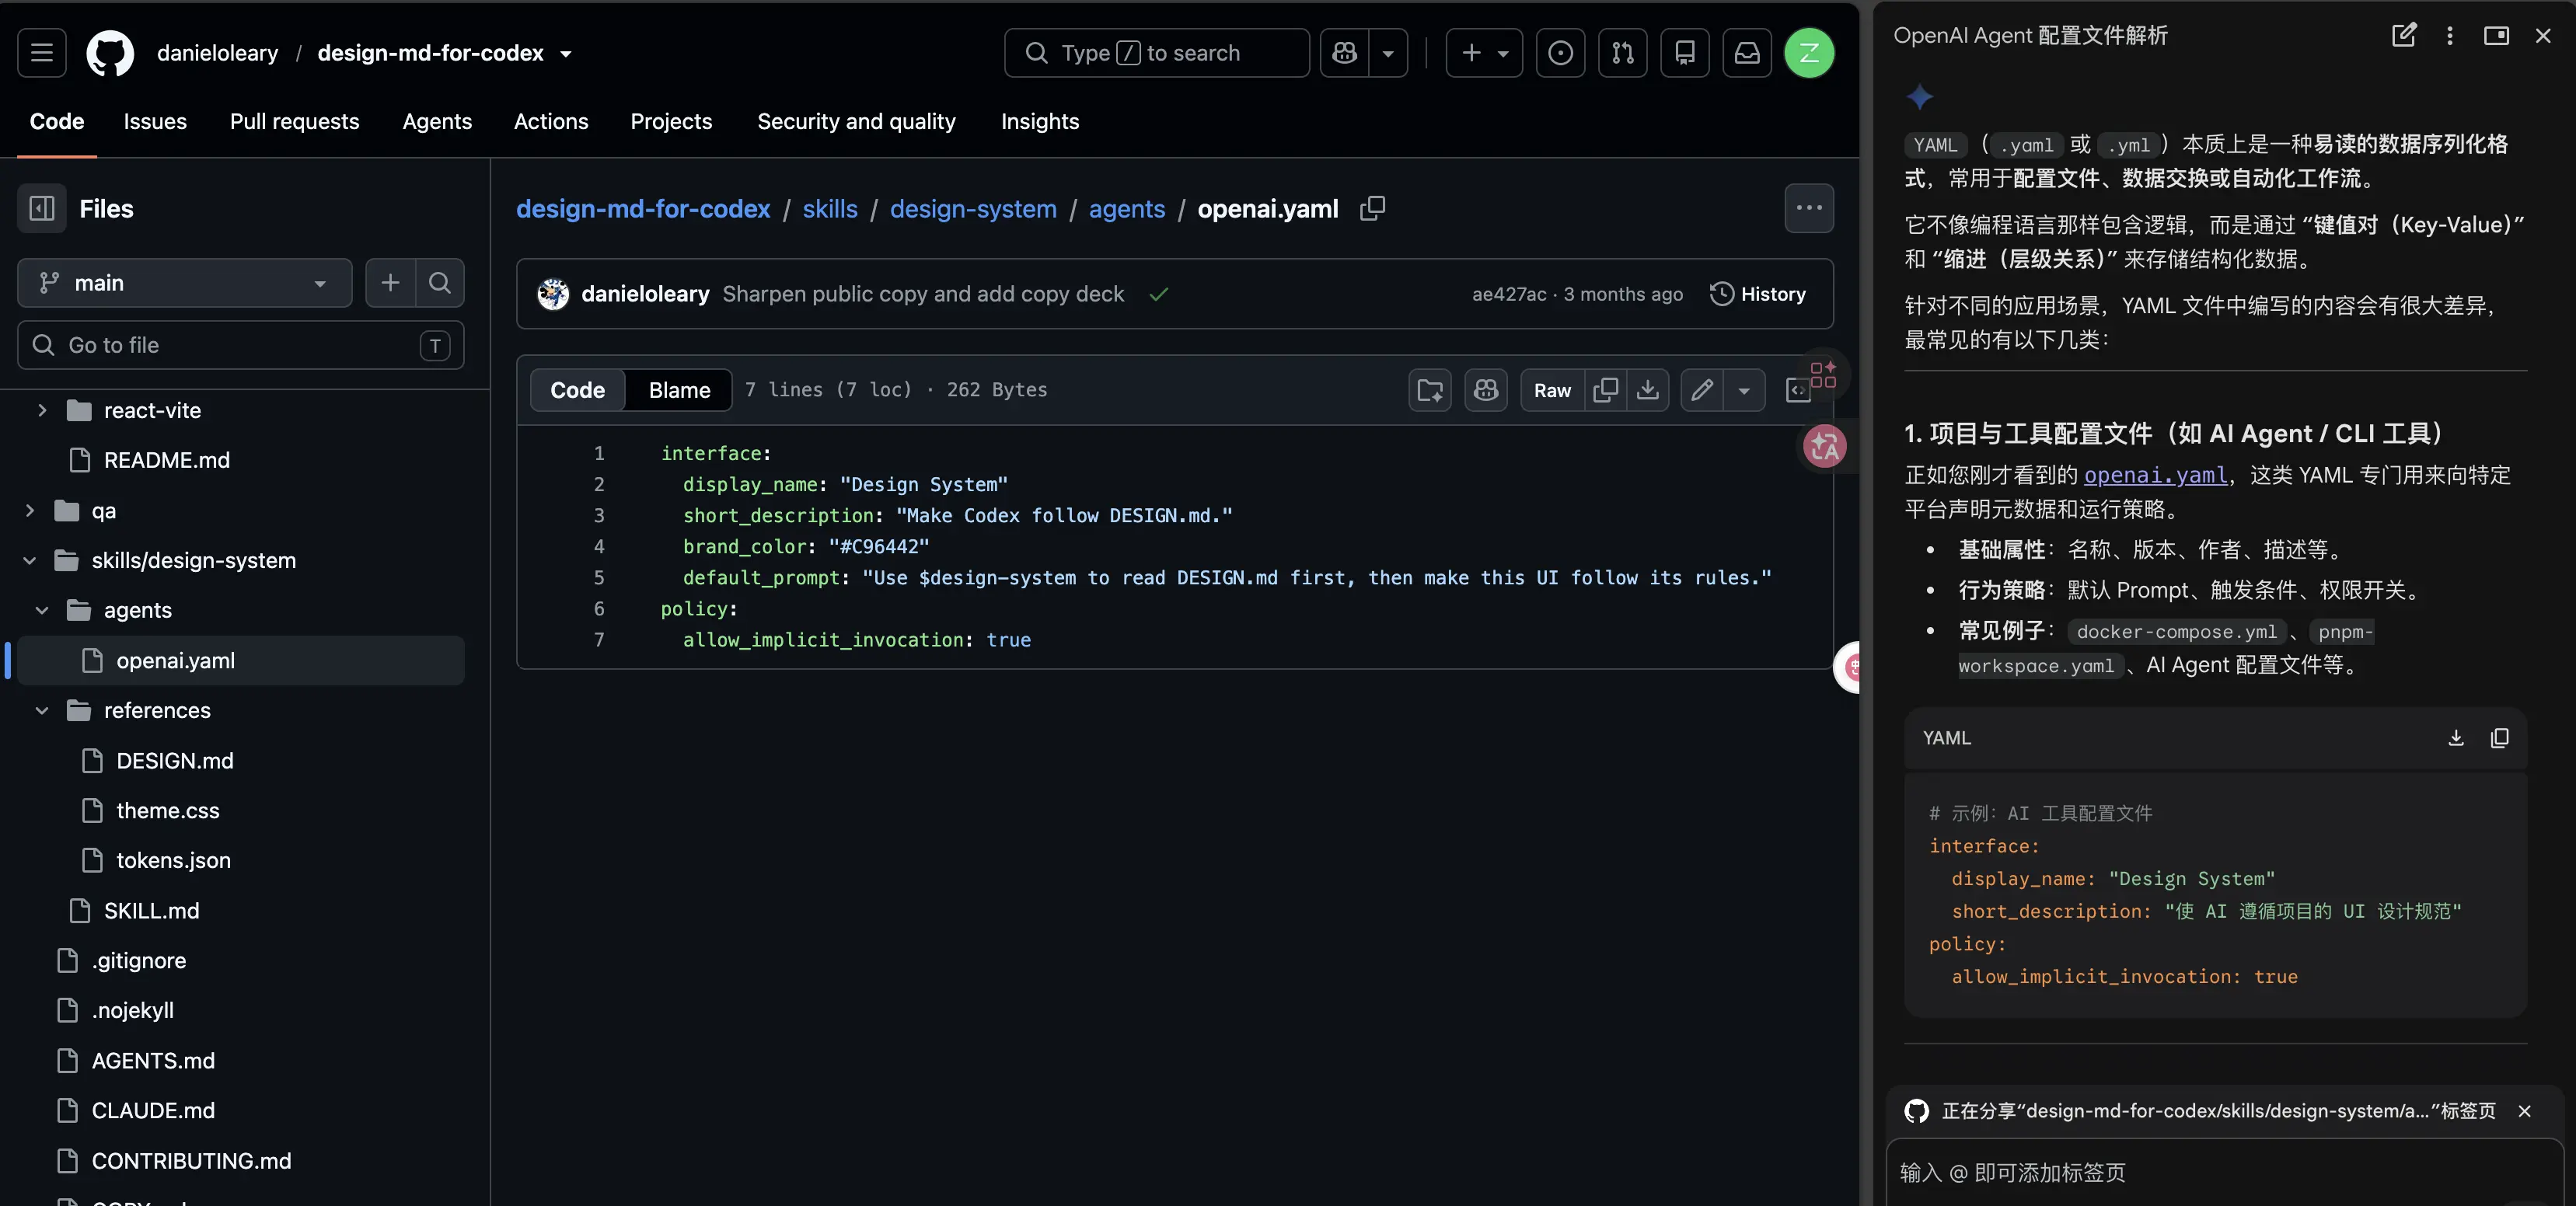Open pull requests icon in header

tap(1622, 53)
